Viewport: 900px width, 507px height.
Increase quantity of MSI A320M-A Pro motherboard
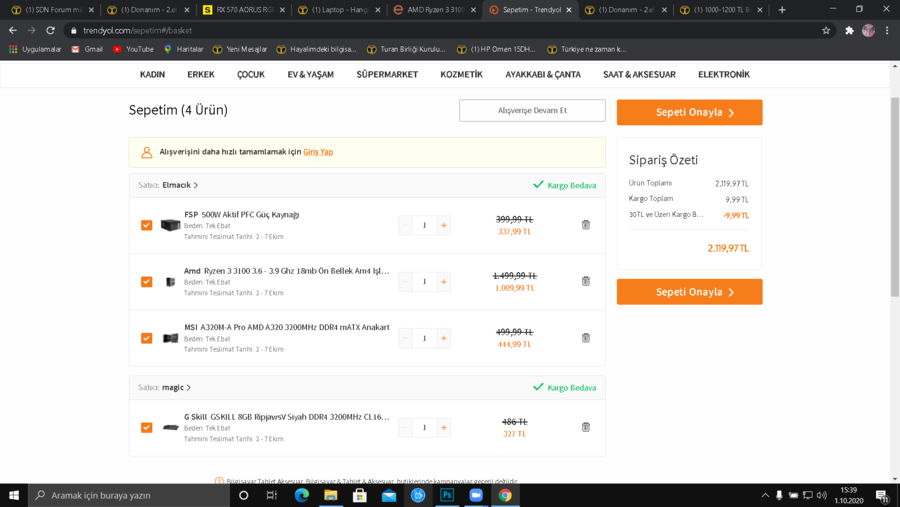444,338
